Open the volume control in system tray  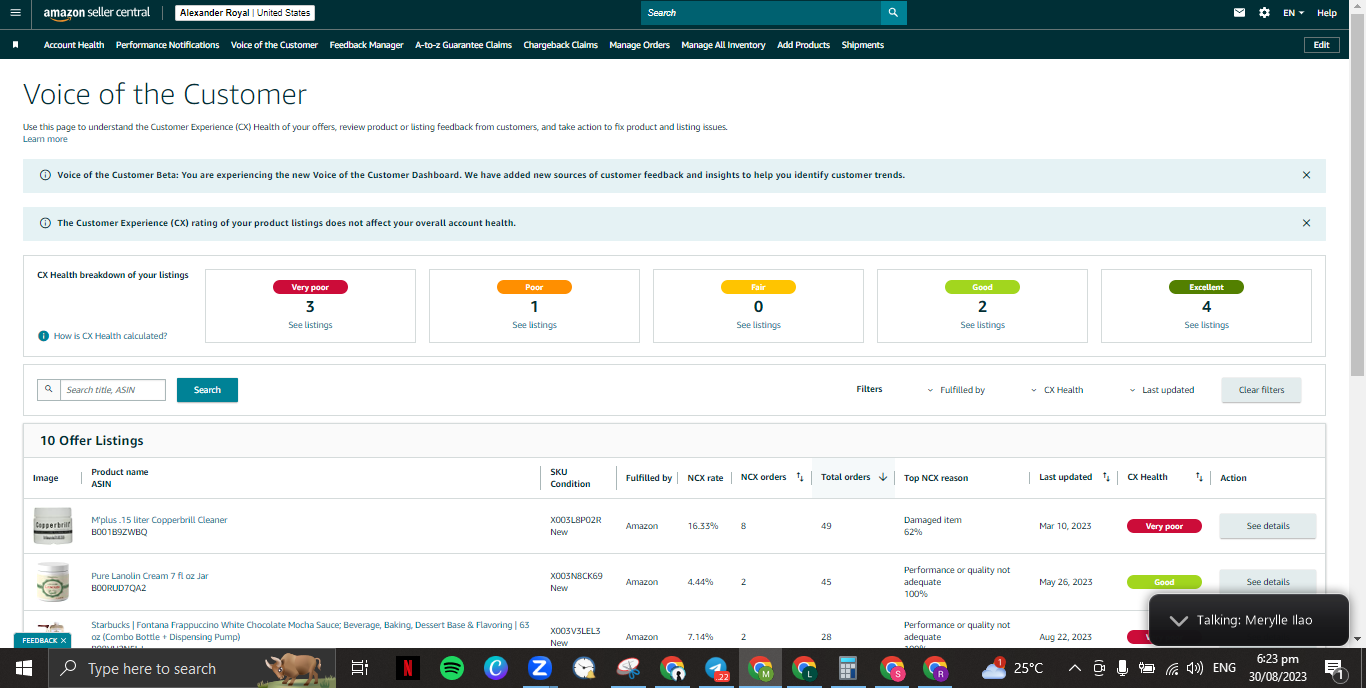1195,668
